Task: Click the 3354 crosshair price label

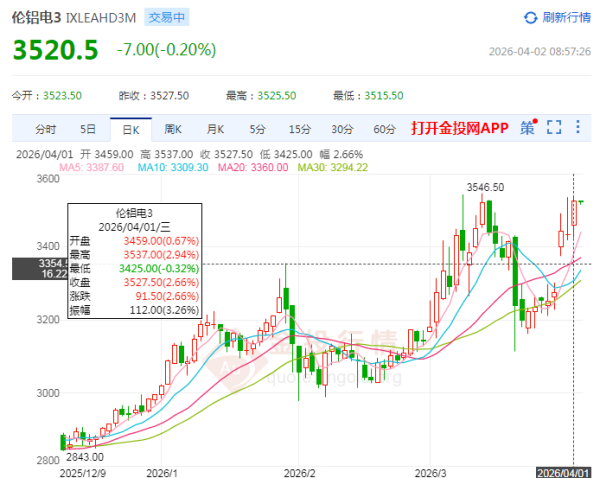Action: point(40,269)
